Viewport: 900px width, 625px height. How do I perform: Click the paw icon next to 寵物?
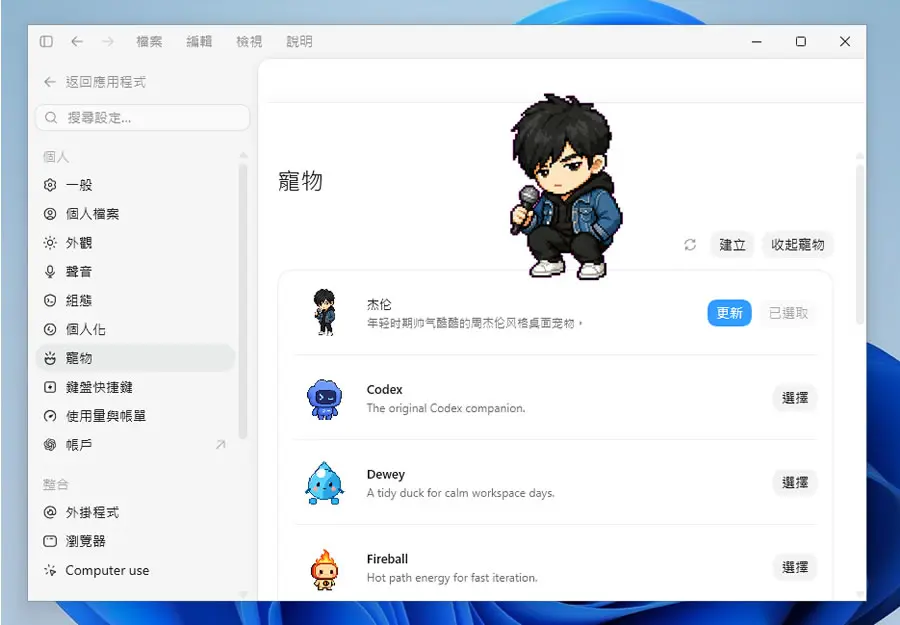point(50,358)
